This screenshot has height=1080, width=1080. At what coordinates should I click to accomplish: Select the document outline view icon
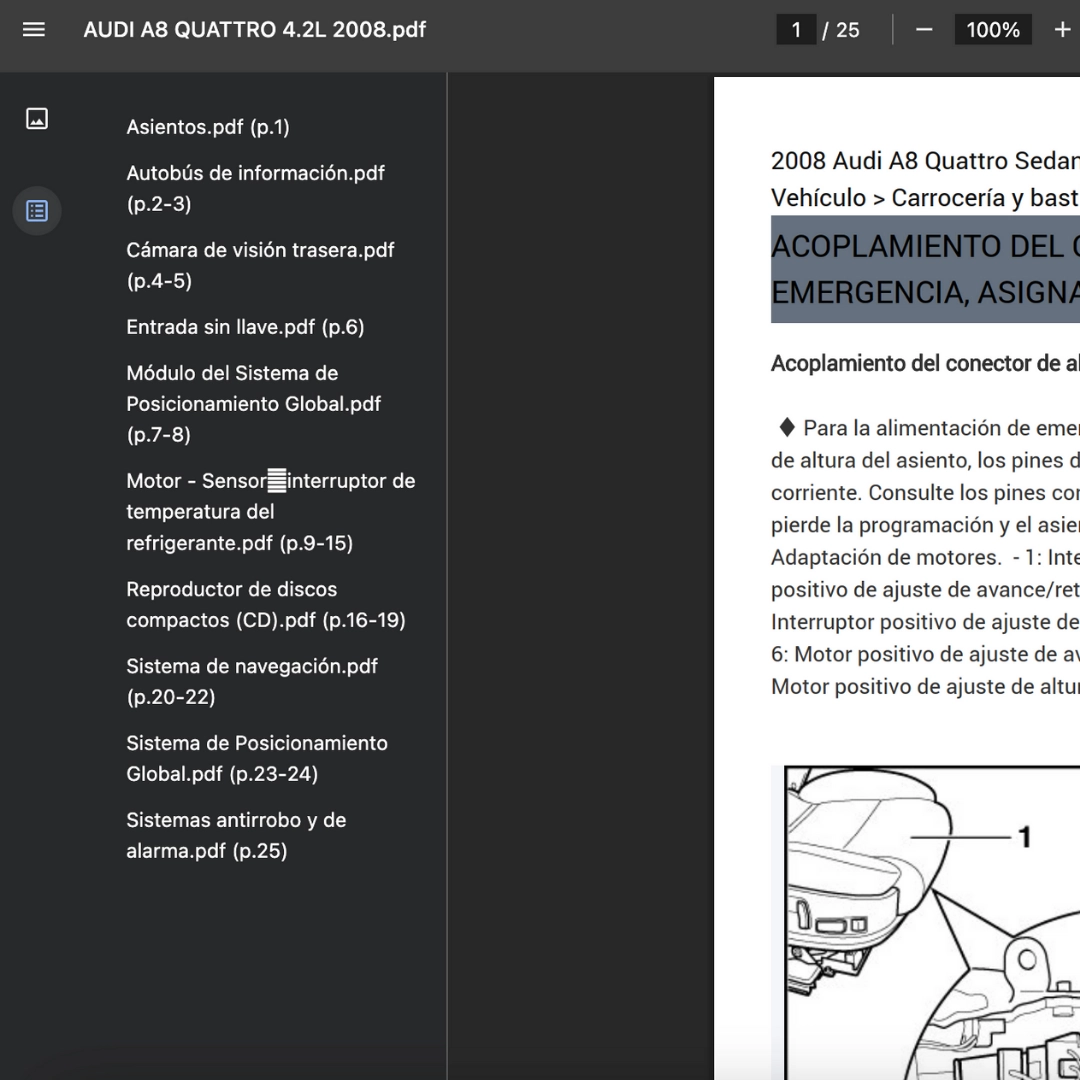pyautogui.click(x=37, y=211)
